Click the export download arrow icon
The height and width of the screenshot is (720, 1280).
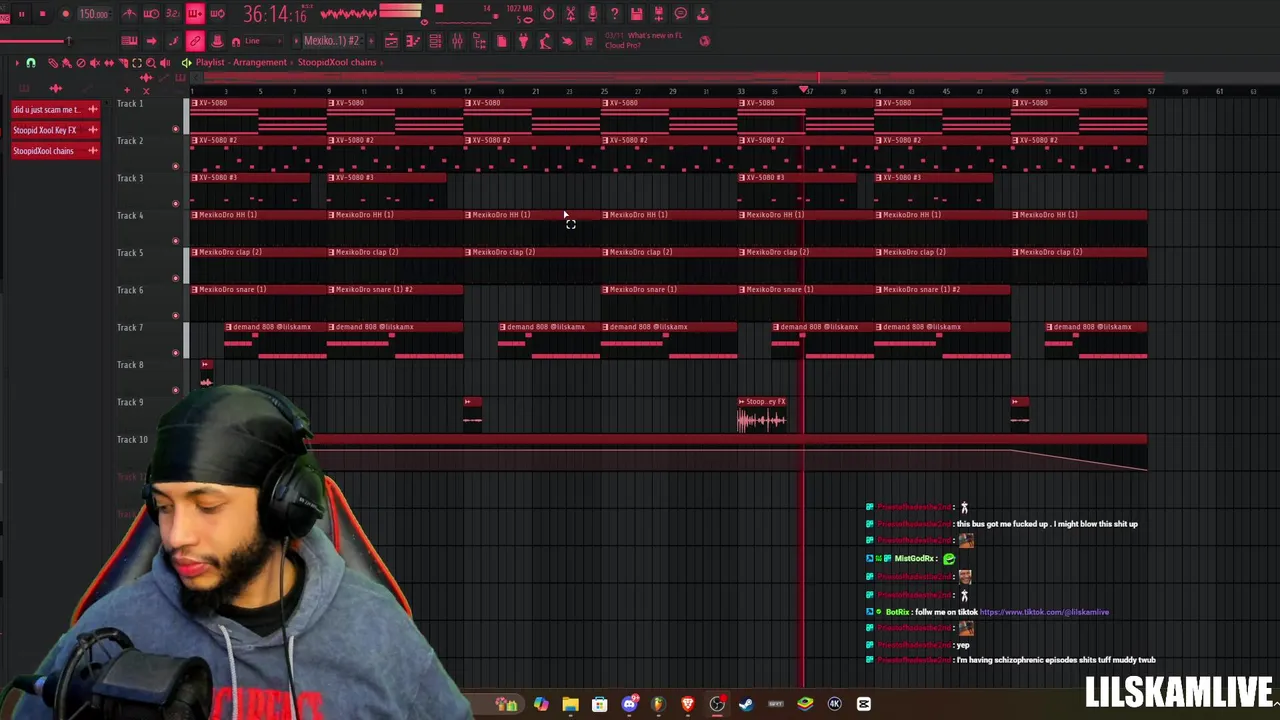pyautogui.click(x=702, y=14)
